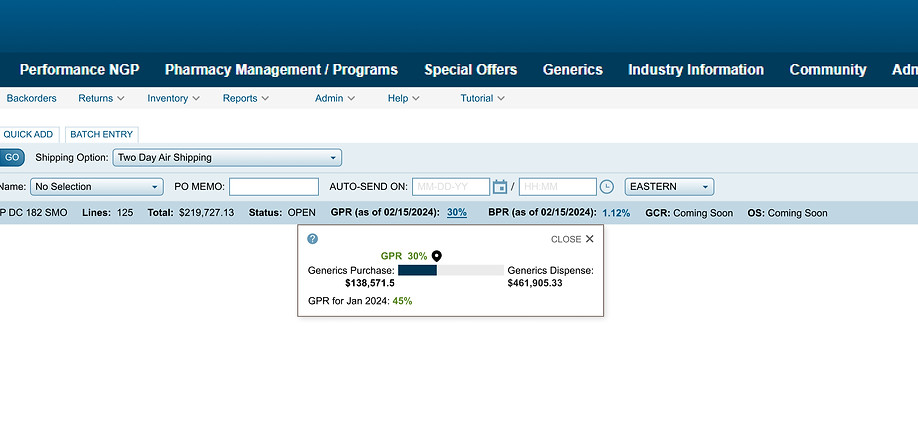Expand the Inventory menu
The width and height of the screenshot is (918, 445).
click(x=173, y=98)
